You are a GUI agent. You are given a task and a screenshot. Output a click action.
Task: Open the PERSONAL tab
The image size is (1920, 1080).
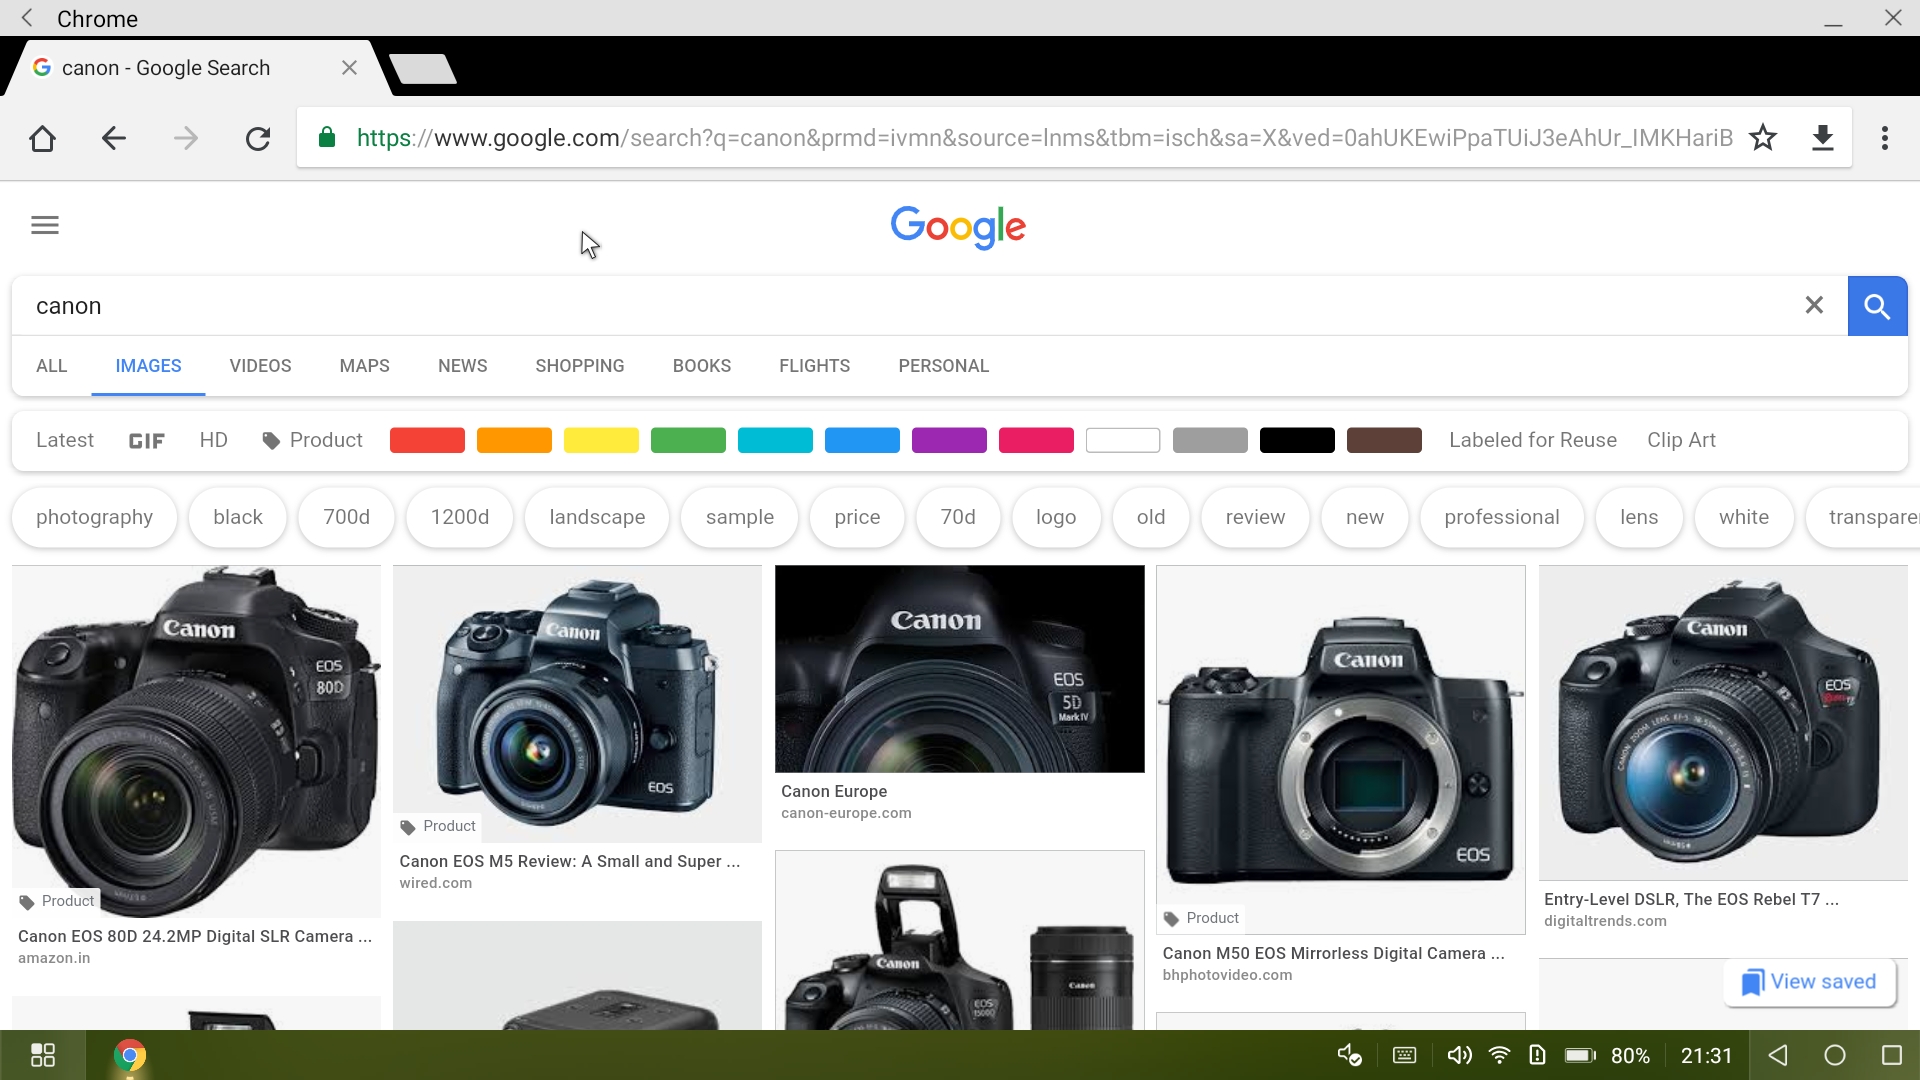point(943,366)
